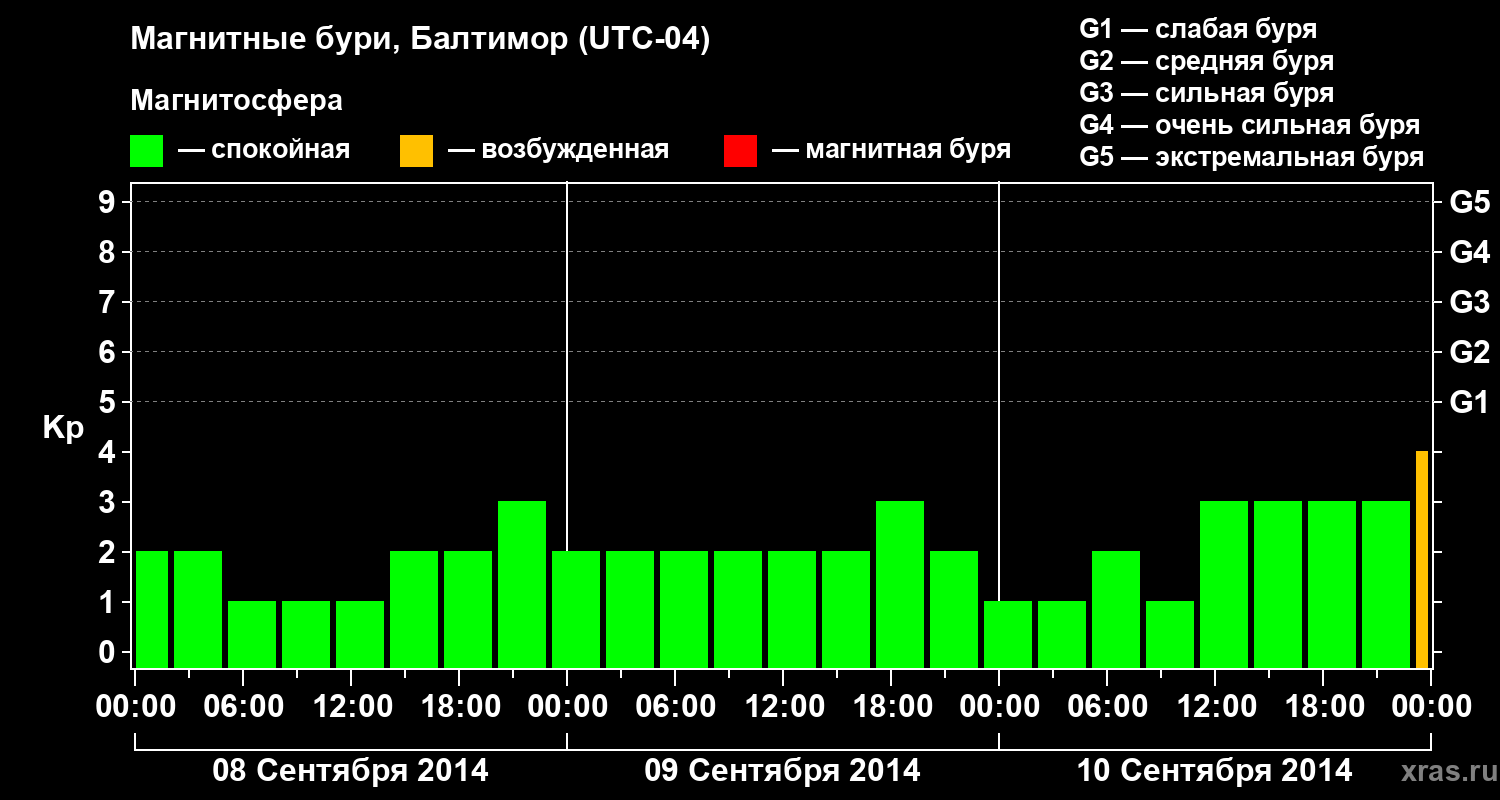Image resolution: width=1500 pixels, height=800 pixels.
Task: Click the 18:00 time label above 09 Сентября
Action: 891,706
